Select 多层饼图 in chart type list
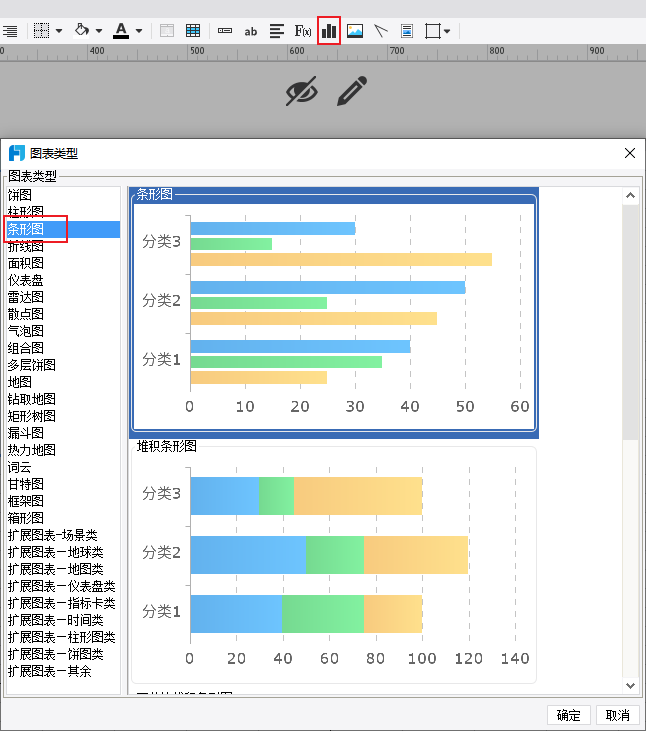The height and width of the screenshot is (731, 646). (x=63, y=365)
